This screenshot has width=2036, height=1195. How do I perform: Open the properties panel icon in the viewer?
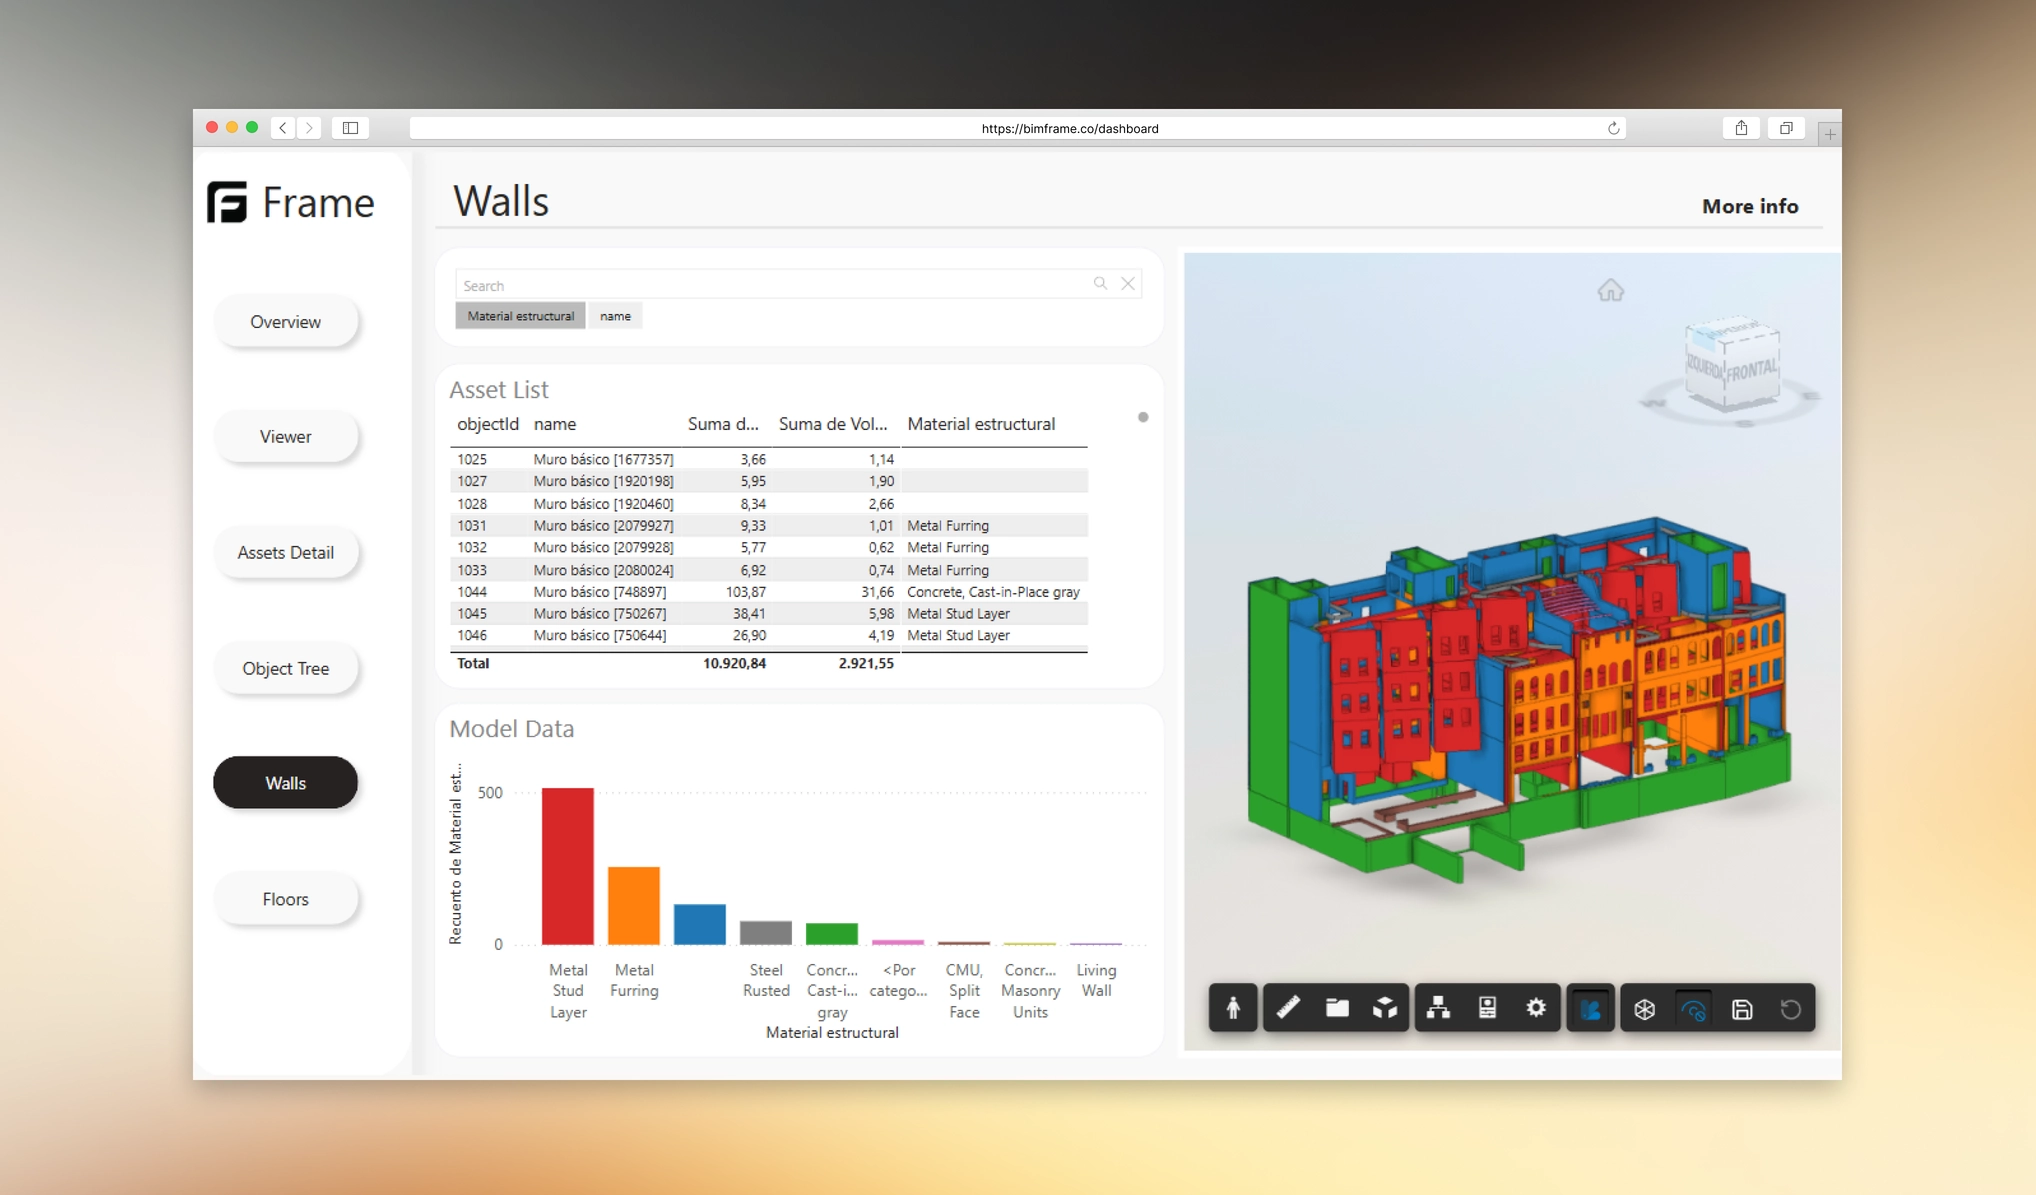tap(1487, 1008)
